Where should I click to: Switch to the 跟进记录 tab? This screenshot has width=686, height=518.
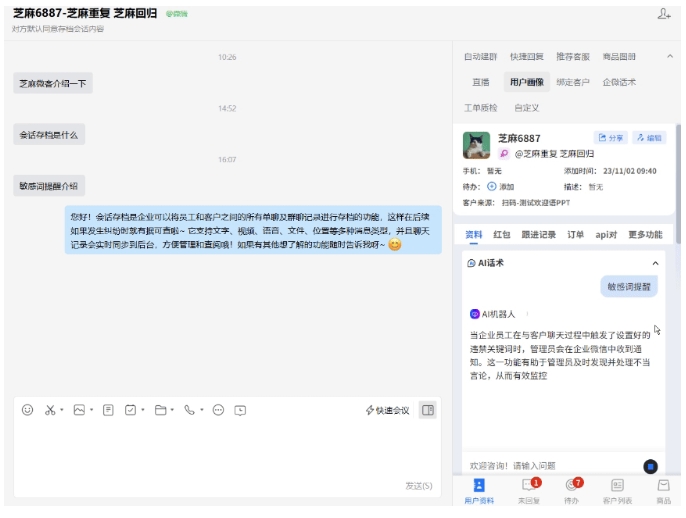pos(537,235)
